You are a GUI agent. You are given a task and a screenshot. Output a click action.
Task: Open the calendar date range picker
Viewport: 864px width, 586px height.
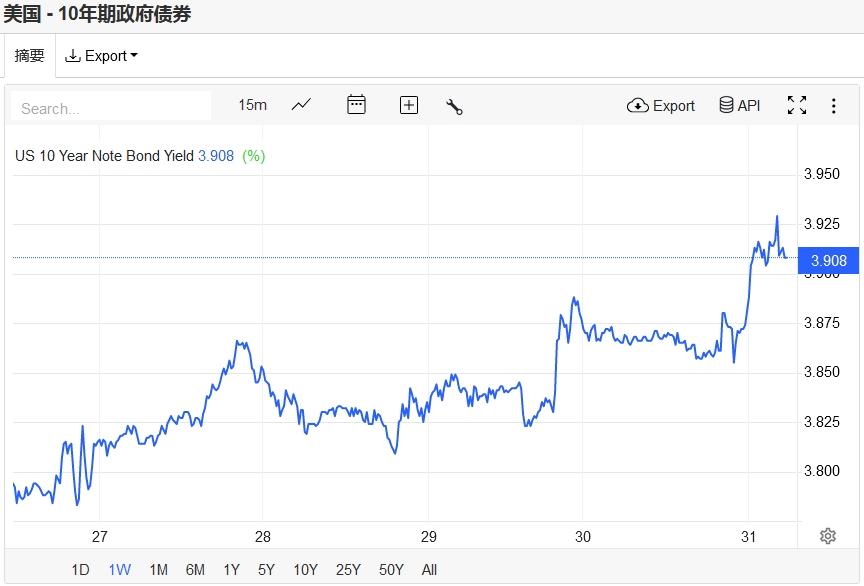pos(356,105)
